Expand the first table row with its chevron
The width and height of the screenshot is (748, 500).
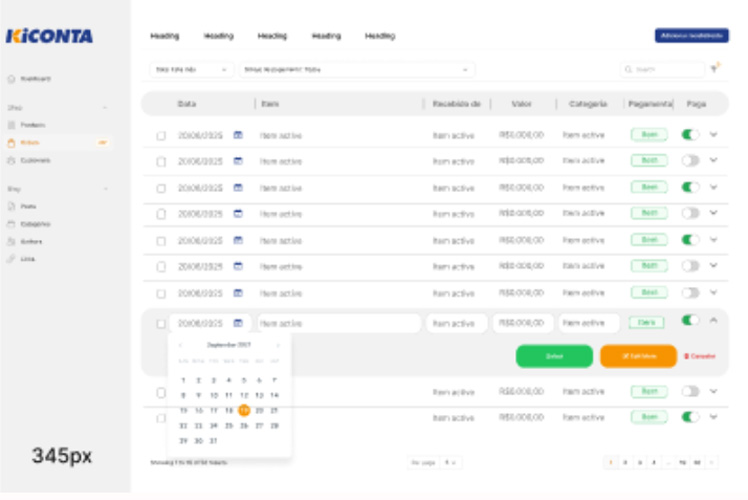(713, 134)
